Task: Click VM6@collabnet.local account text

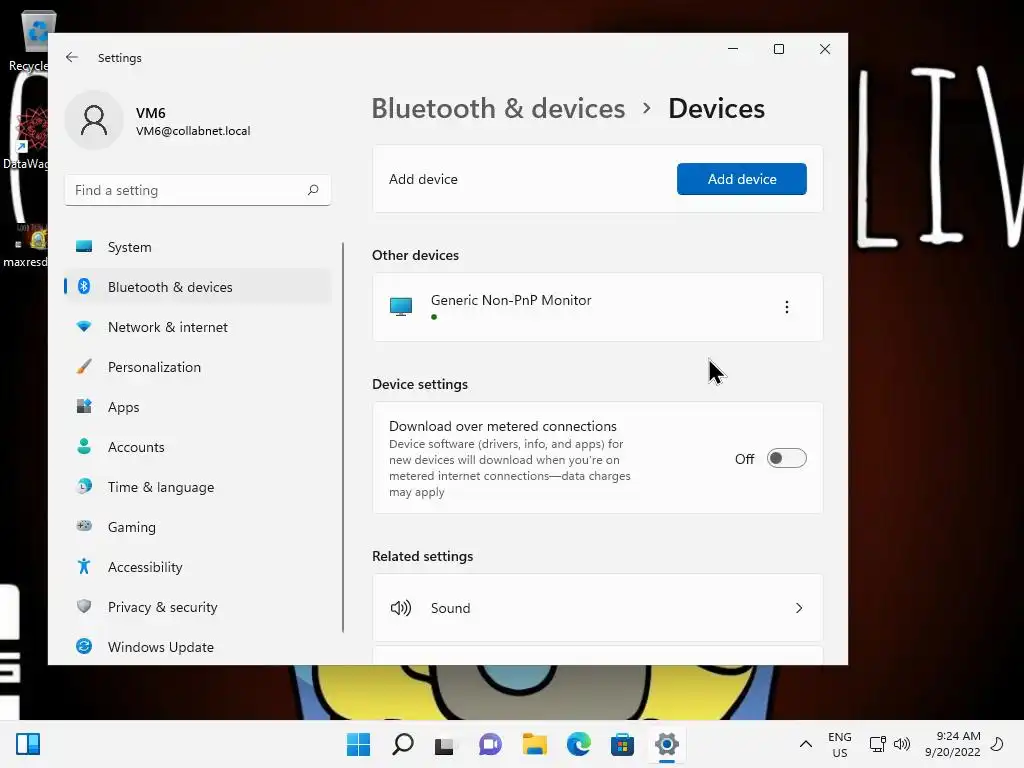Action: 193,131
